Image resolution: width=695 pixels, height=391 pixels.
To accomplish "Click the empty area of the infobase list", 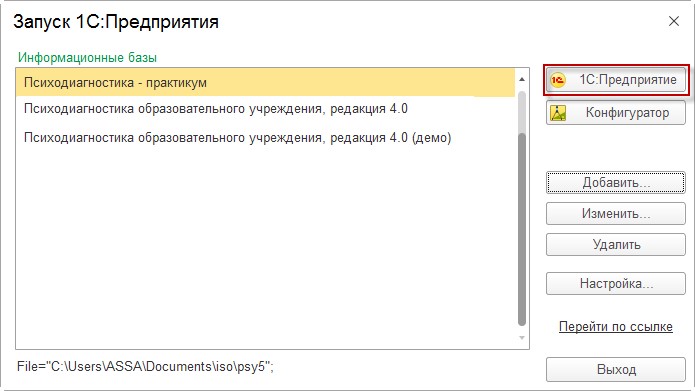I will [x=265, y=248].
